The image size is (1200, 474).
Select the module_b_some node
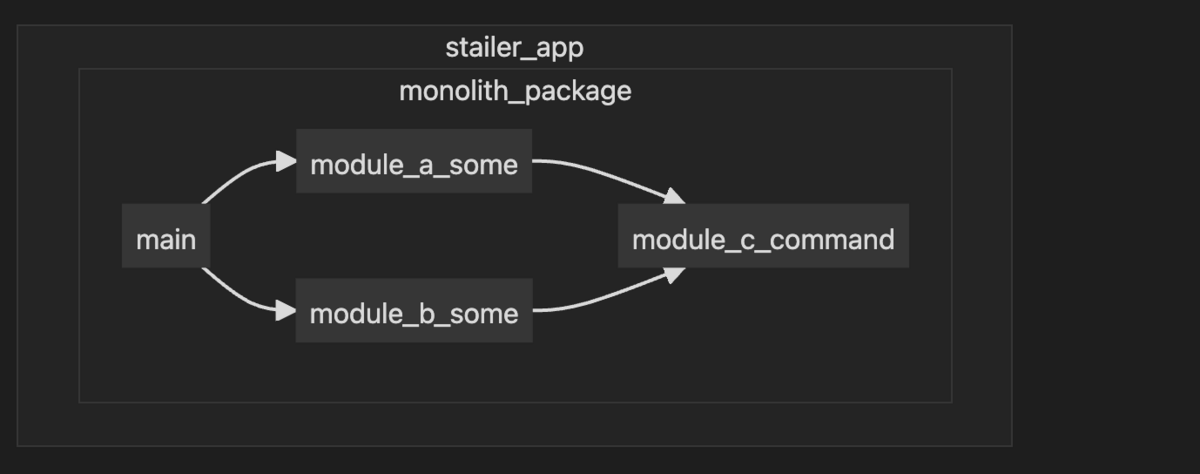(x=414, y=310)
